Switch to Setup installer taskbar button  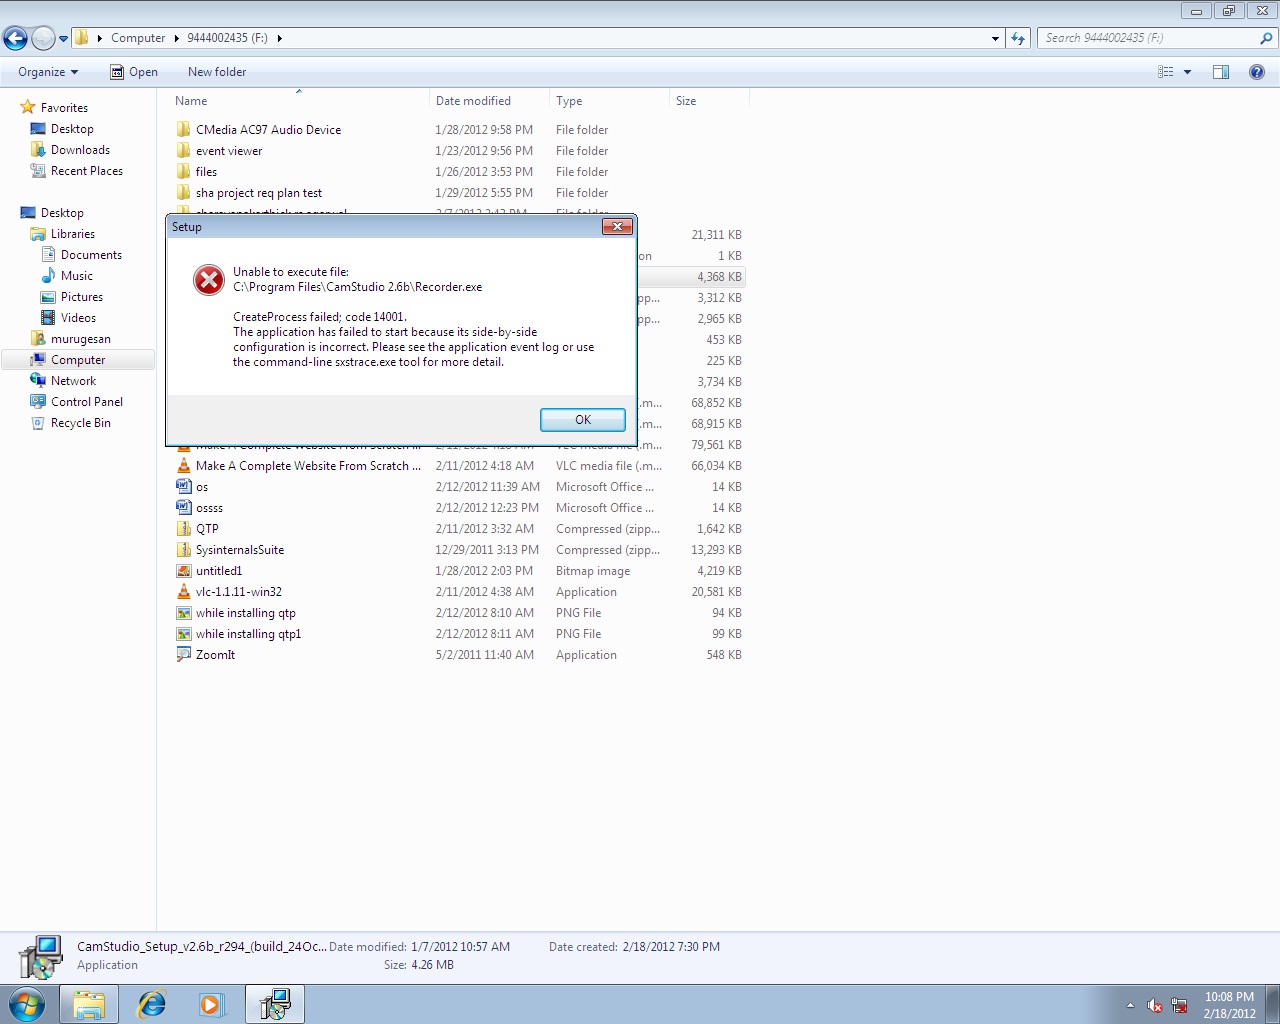tap(275, 1004)
